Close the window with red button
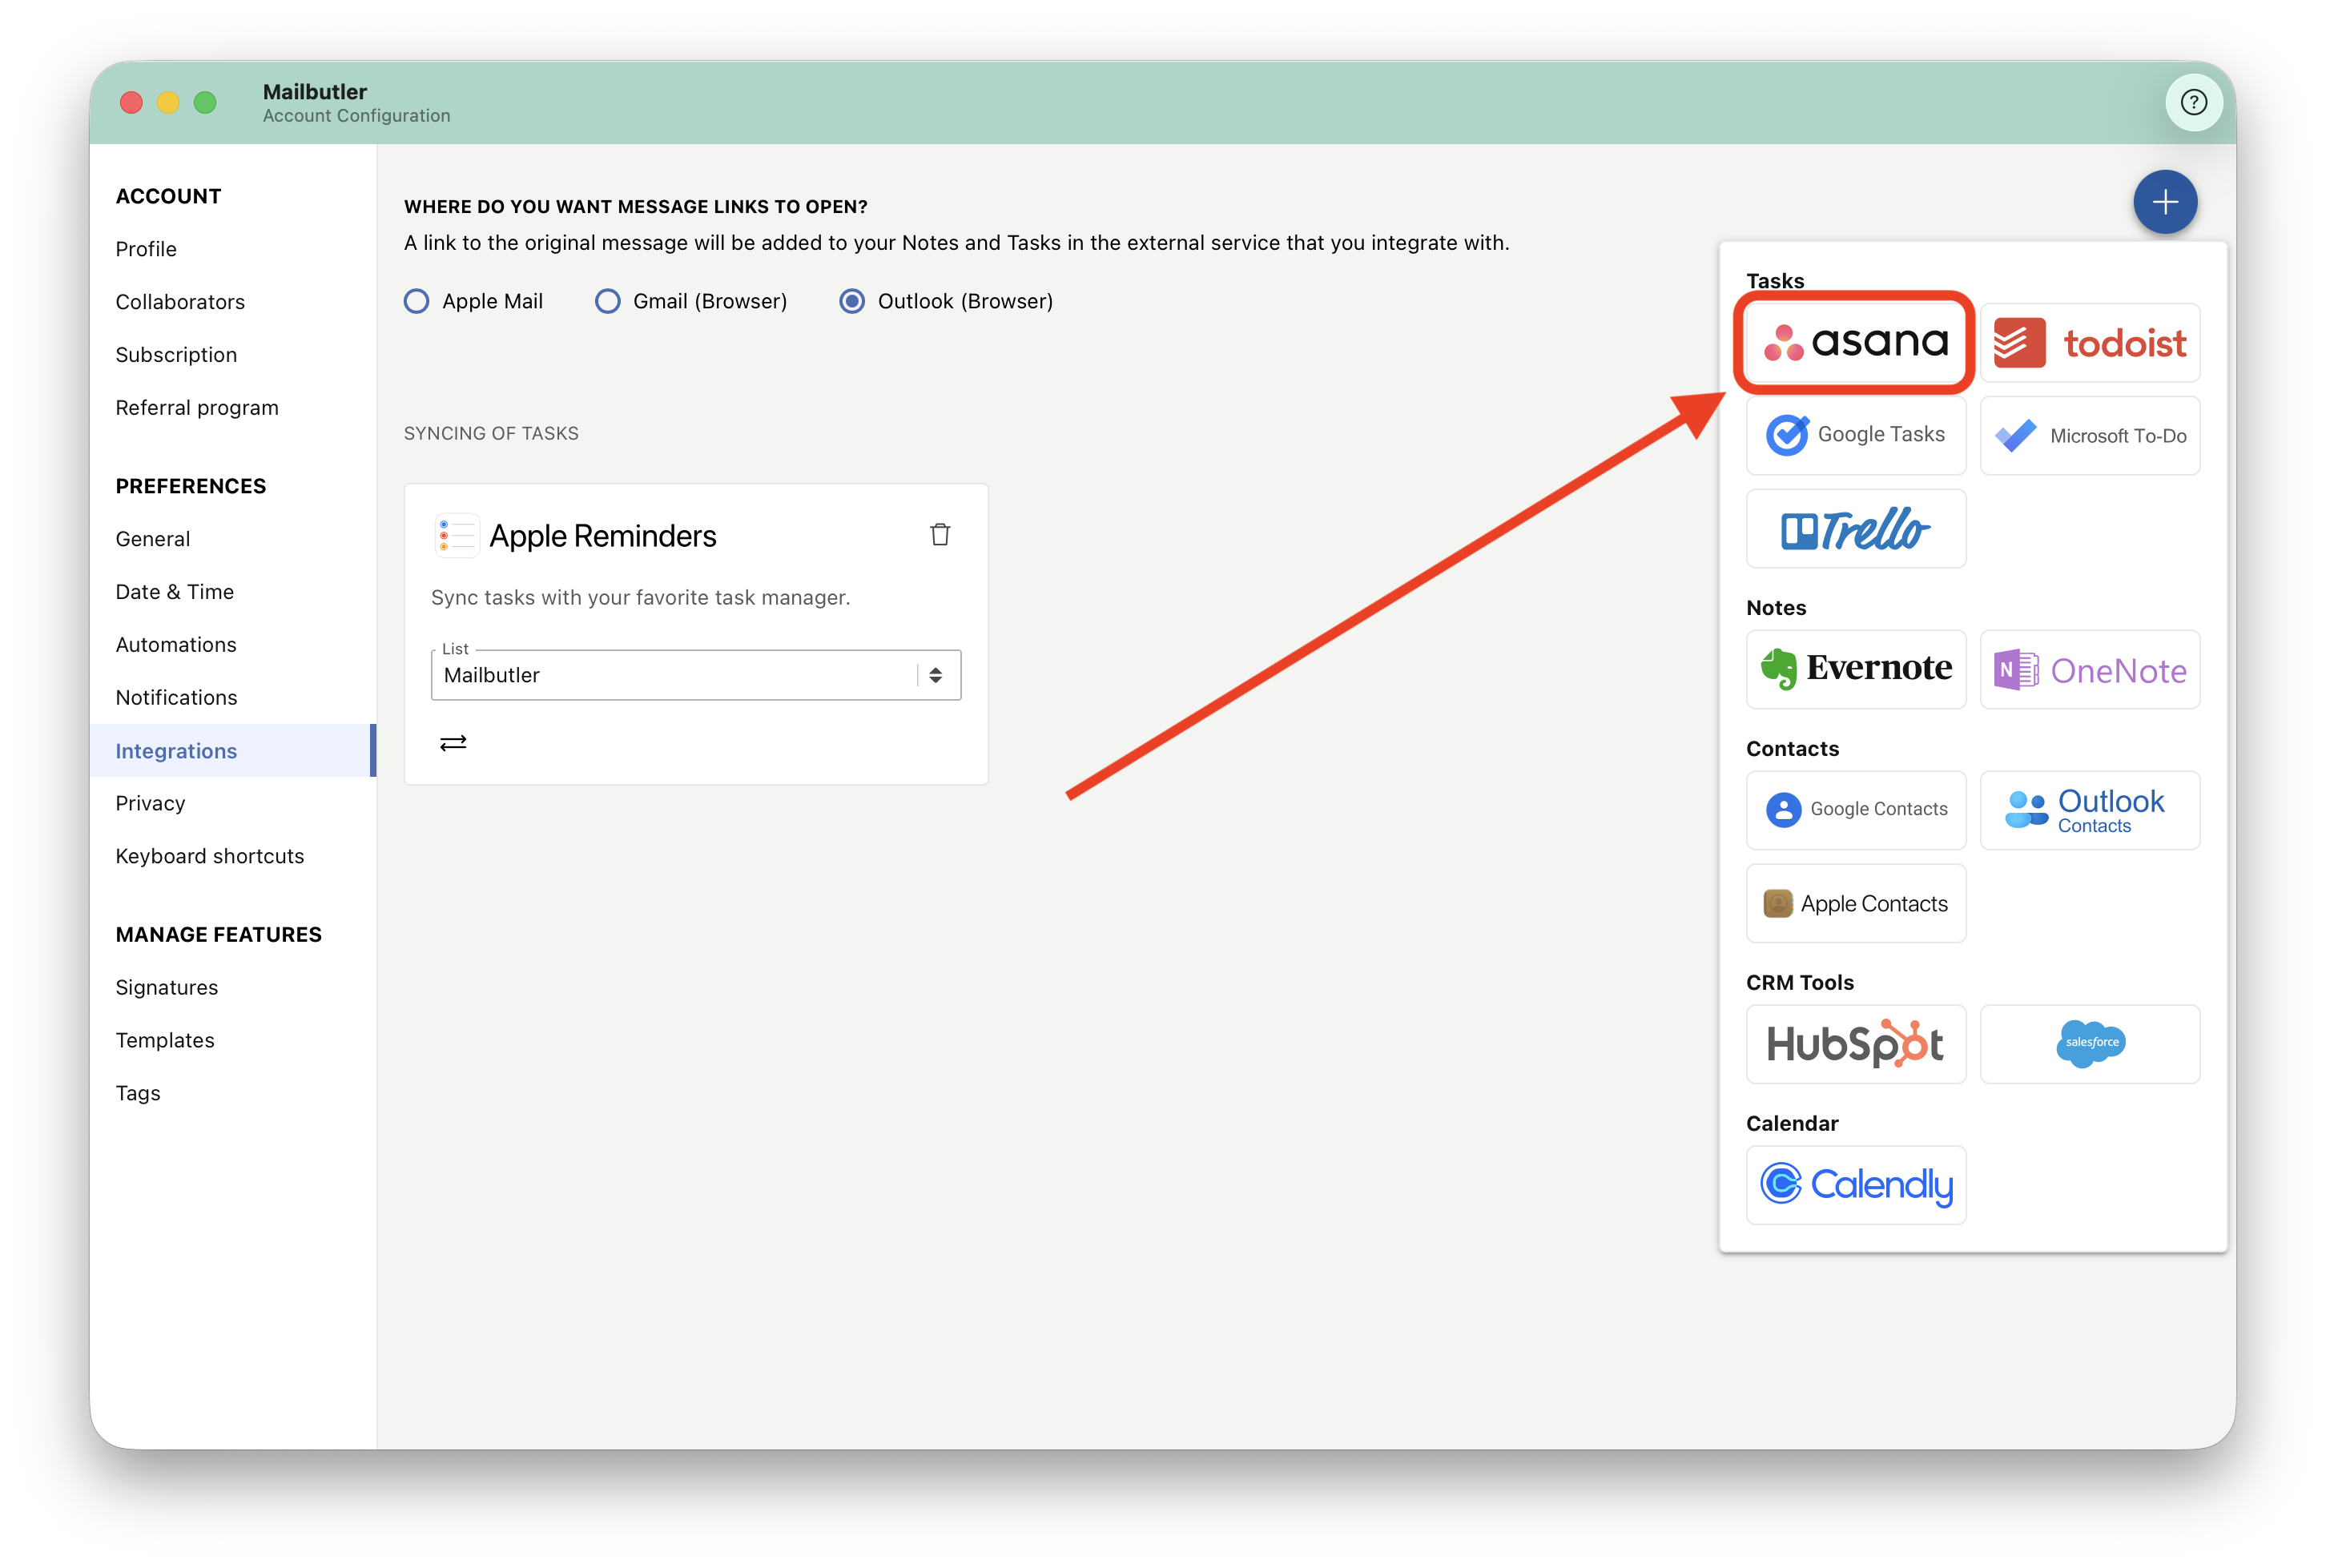This screenshot has height=1568, width=2326. (131, 102)
